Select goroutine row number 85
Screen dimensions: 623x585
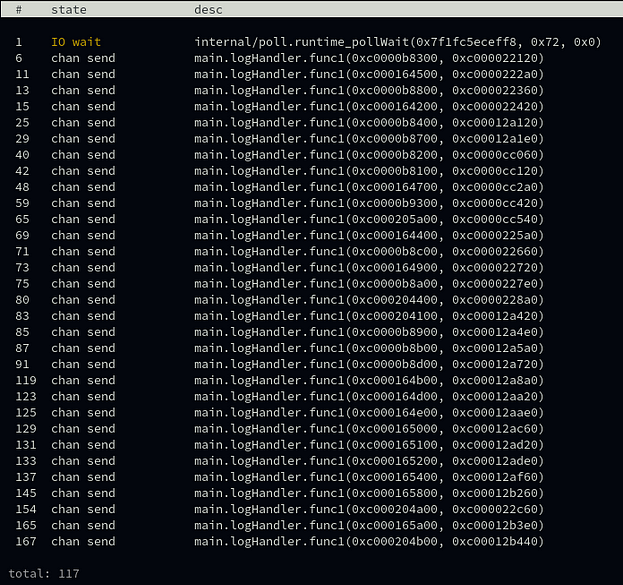pyautogui.click(x=312, y=332)
